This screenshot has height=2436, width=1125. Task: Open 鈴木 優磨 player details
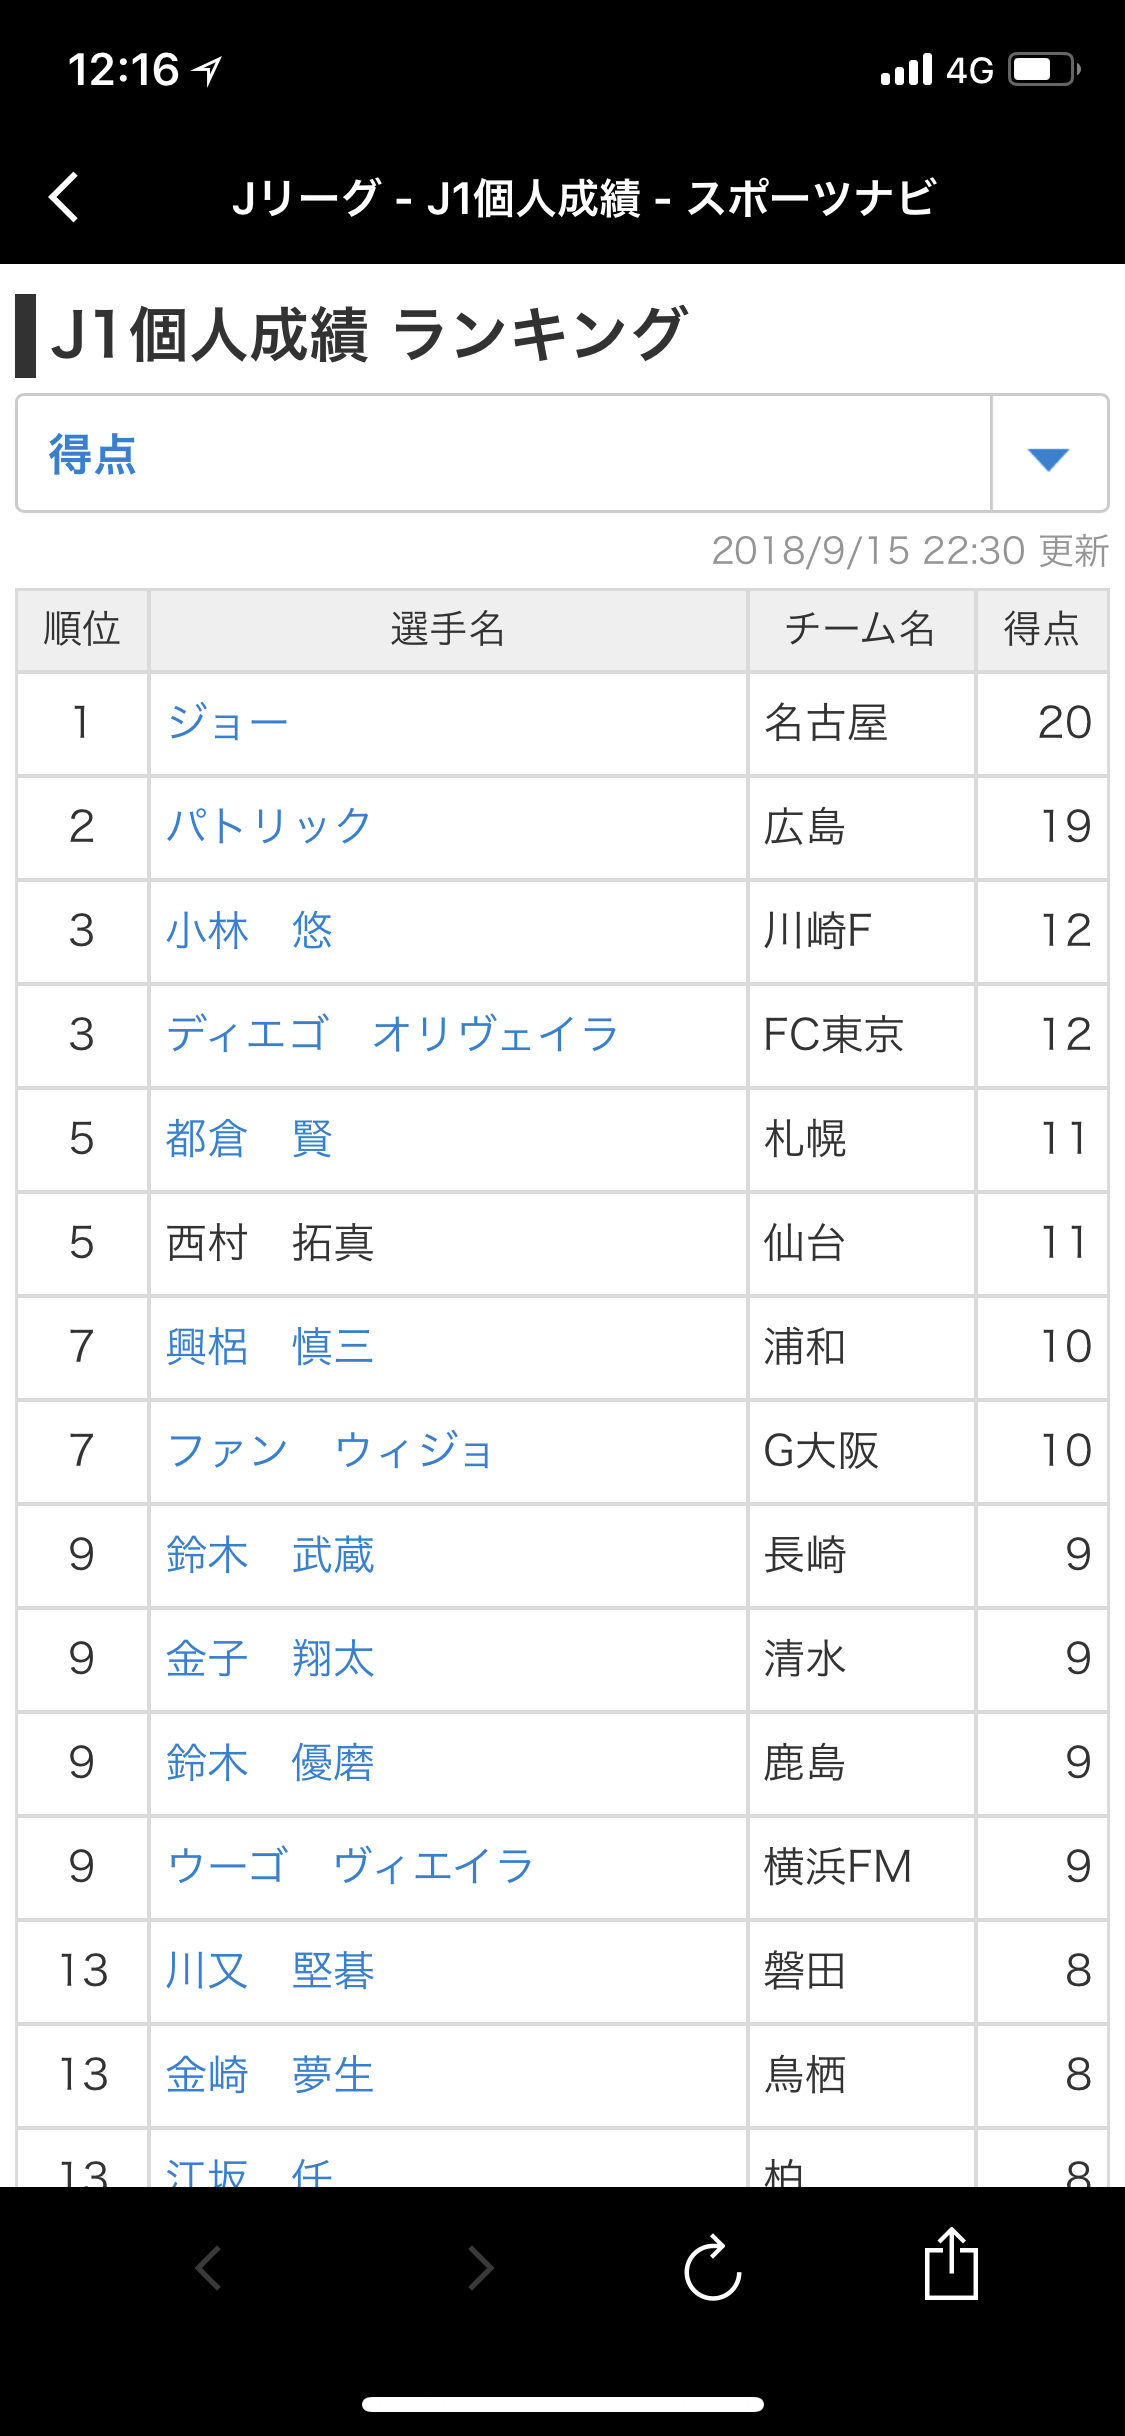(x=270, y=1763)
